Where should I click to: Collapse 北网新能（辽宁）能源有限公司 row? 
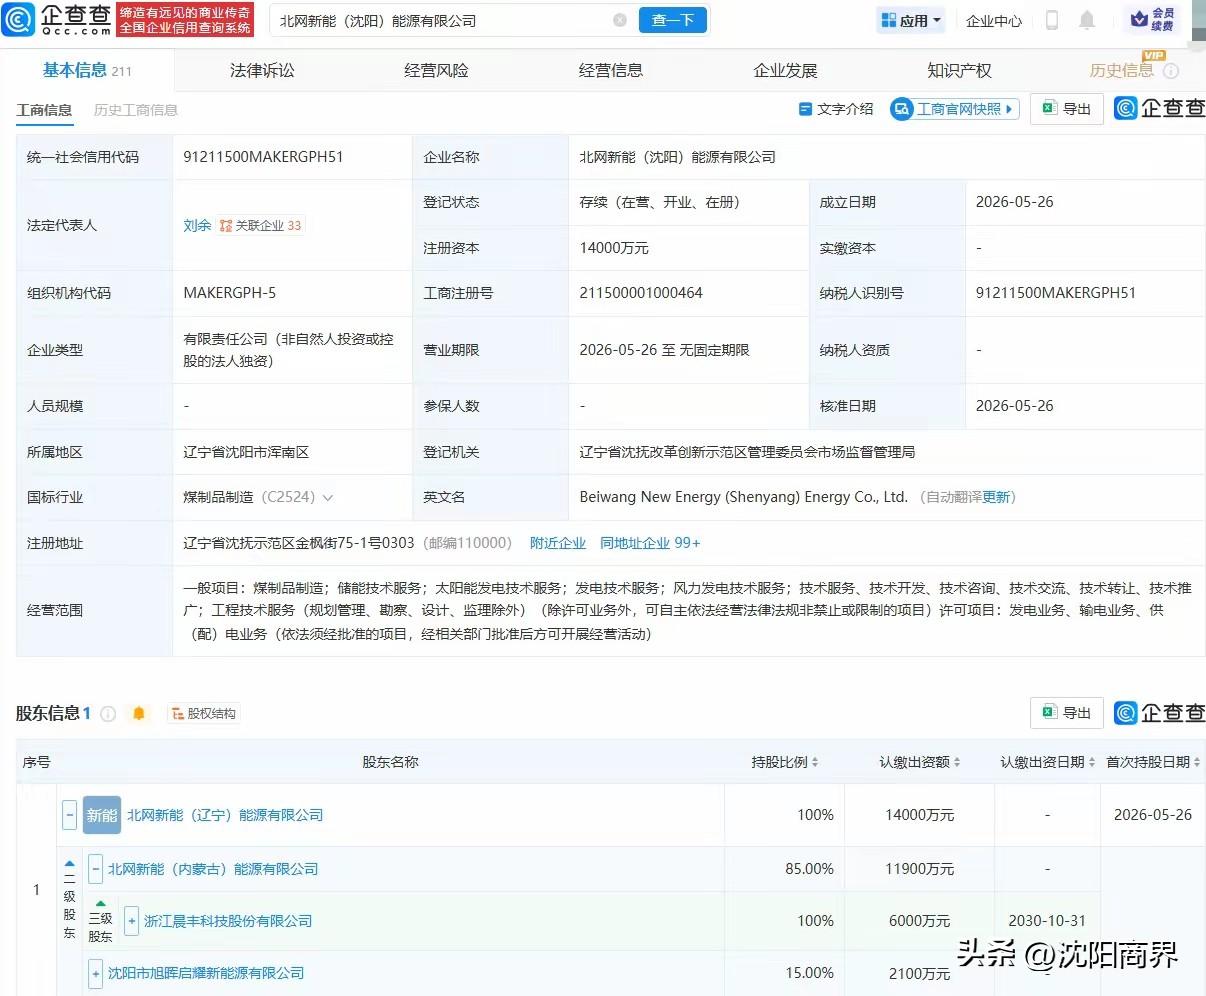pyautogui.click(x=69, y=815)
